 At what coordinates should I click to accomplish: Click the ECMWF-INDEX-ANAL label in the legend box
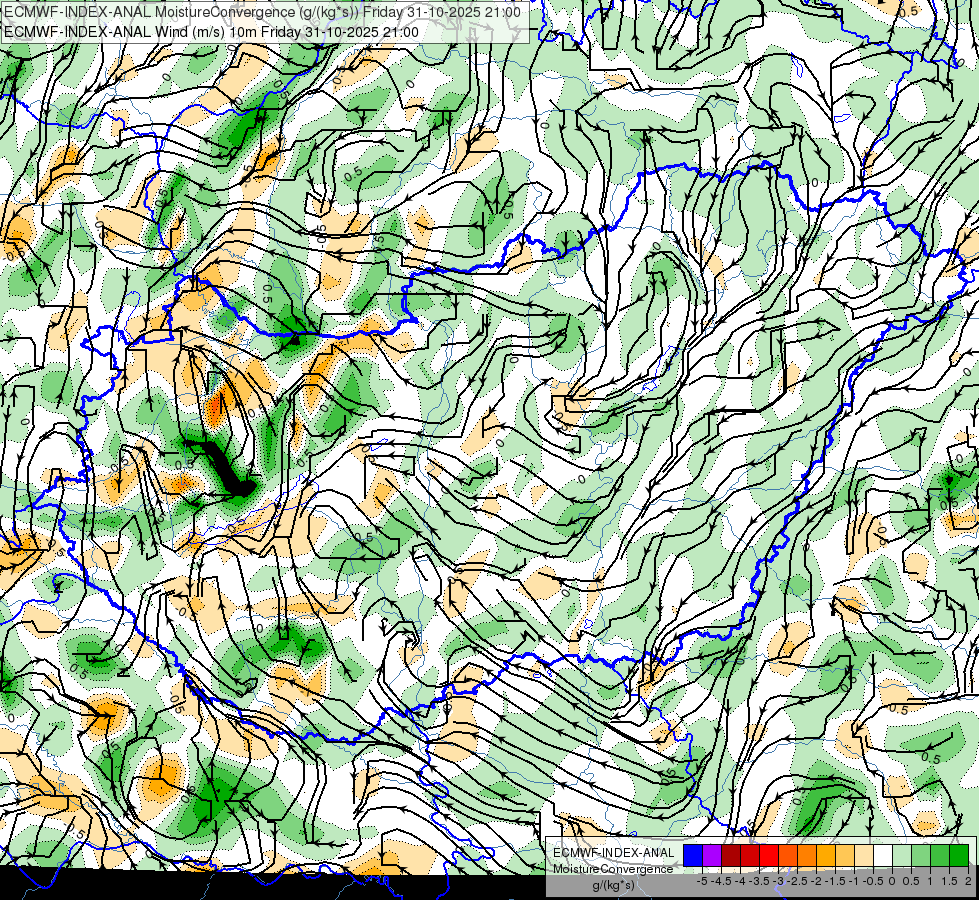(x=613, y=853)
